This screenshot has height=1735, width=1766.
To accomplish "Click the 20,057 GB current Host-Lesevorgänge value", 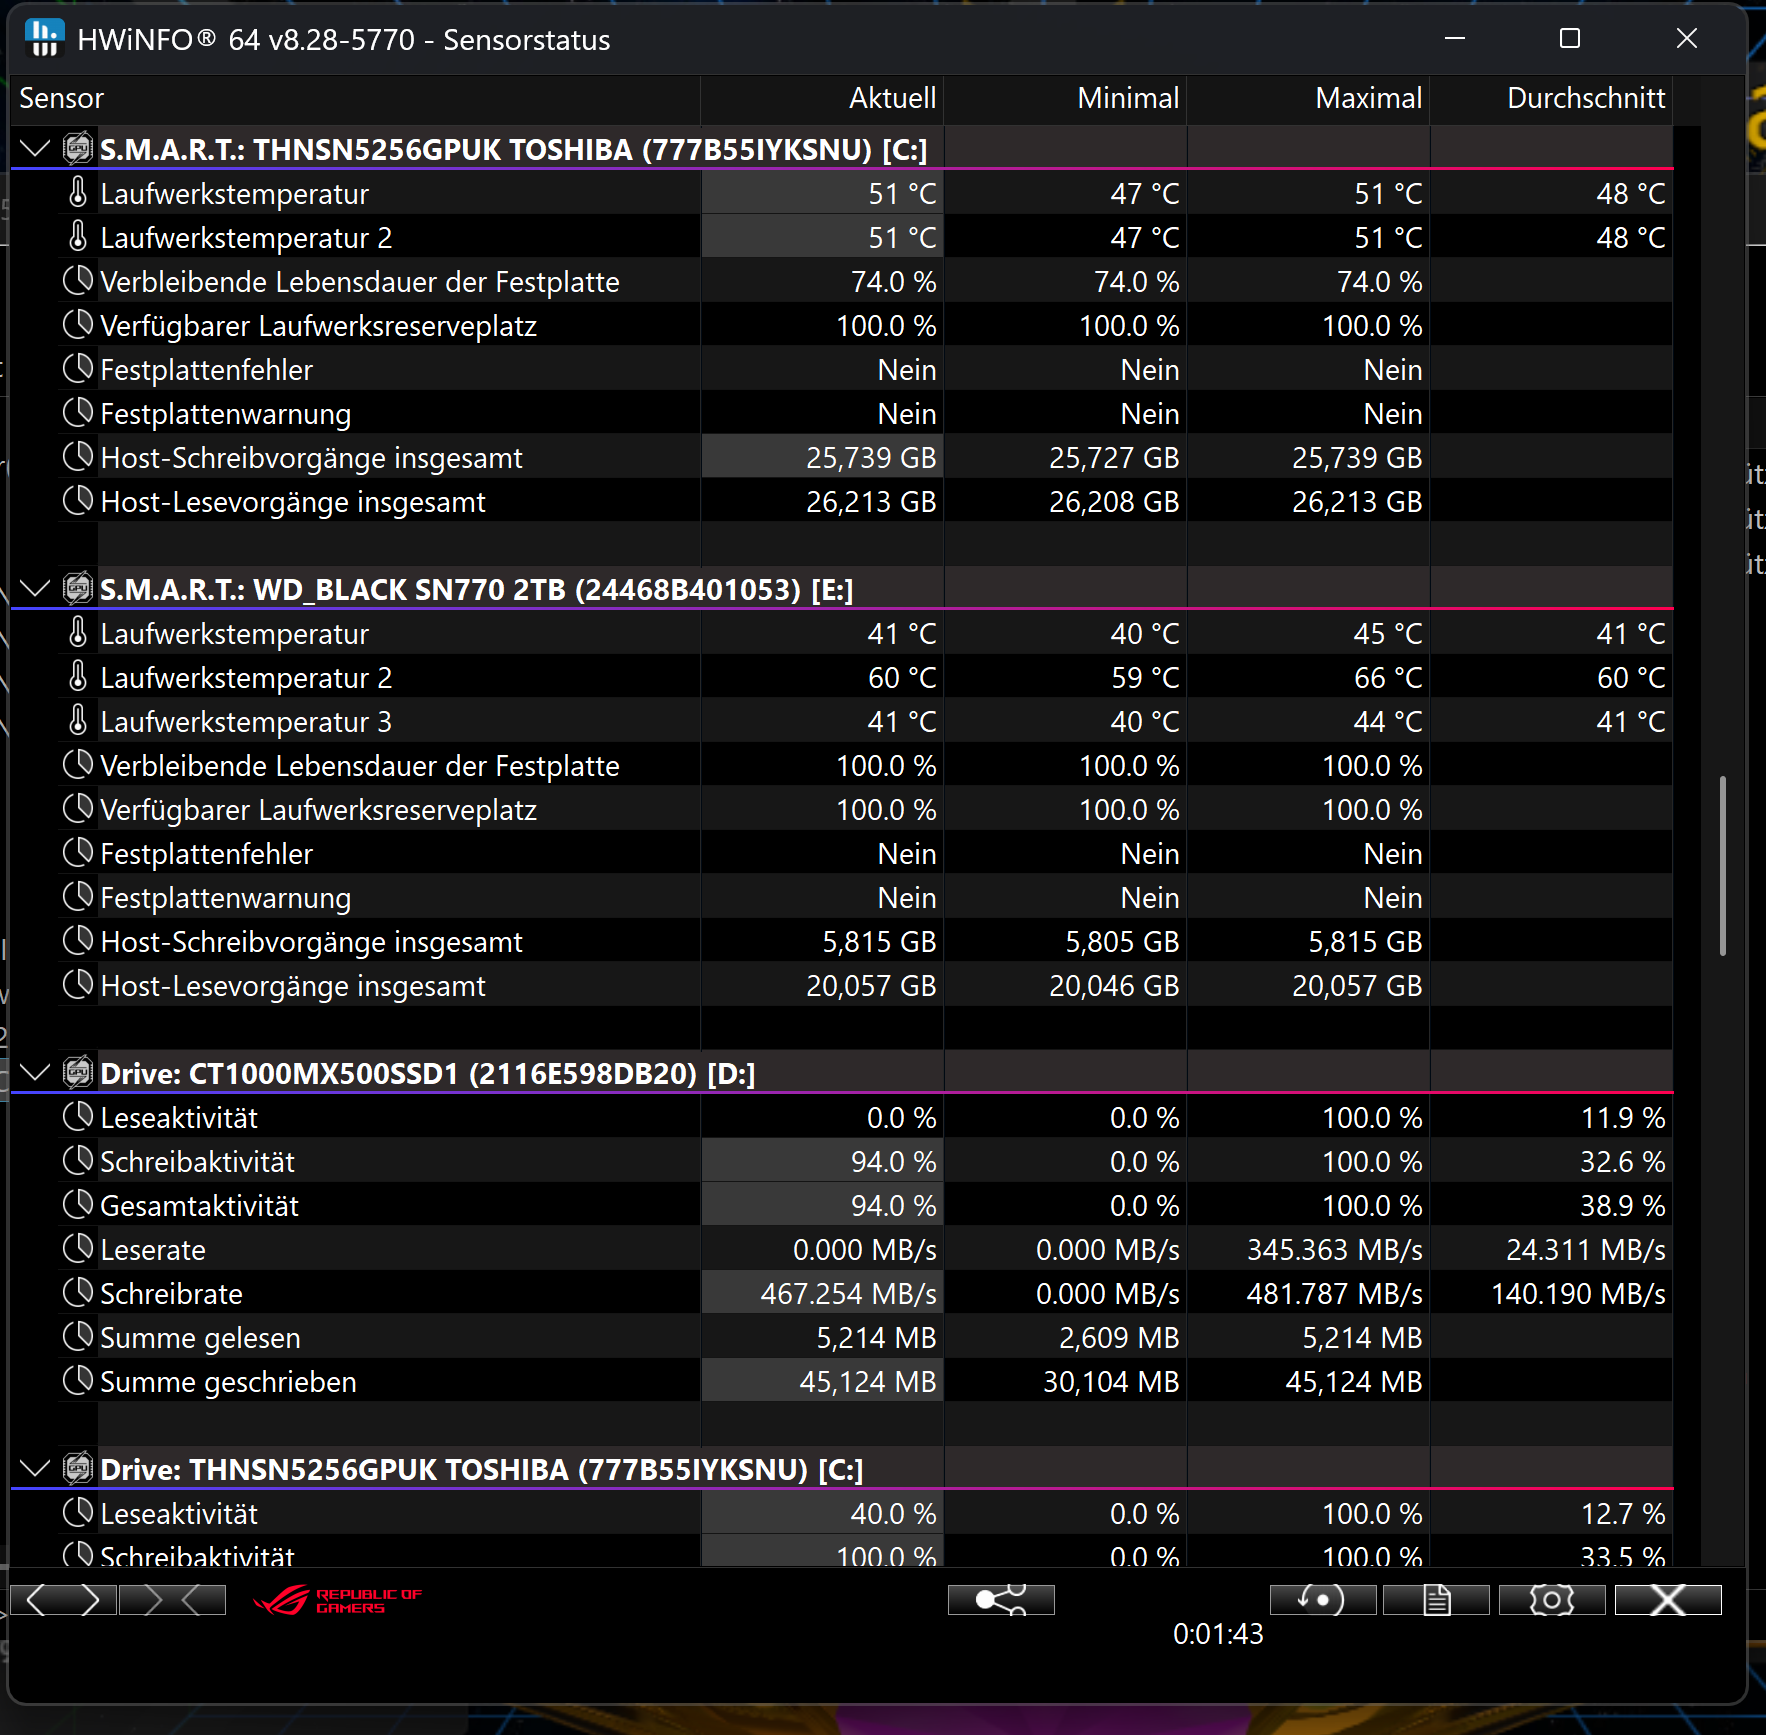I will (x=822, y=986).
